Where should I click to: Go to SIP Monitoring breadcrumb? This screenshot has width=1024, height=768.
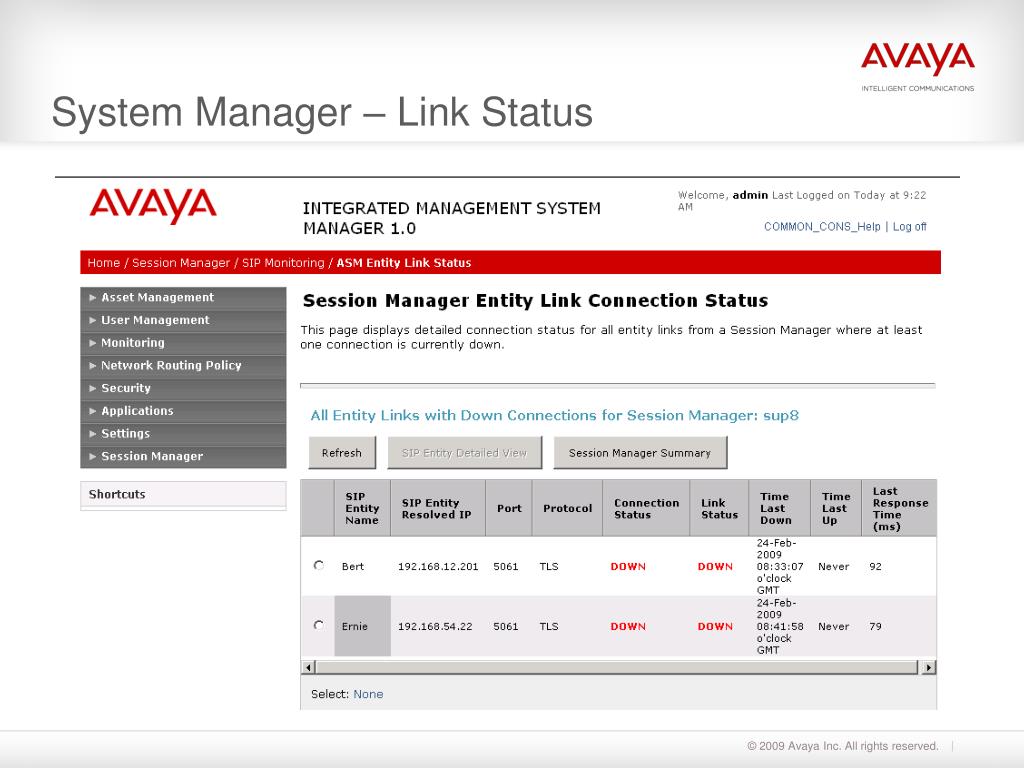click(x=283, y=263)
